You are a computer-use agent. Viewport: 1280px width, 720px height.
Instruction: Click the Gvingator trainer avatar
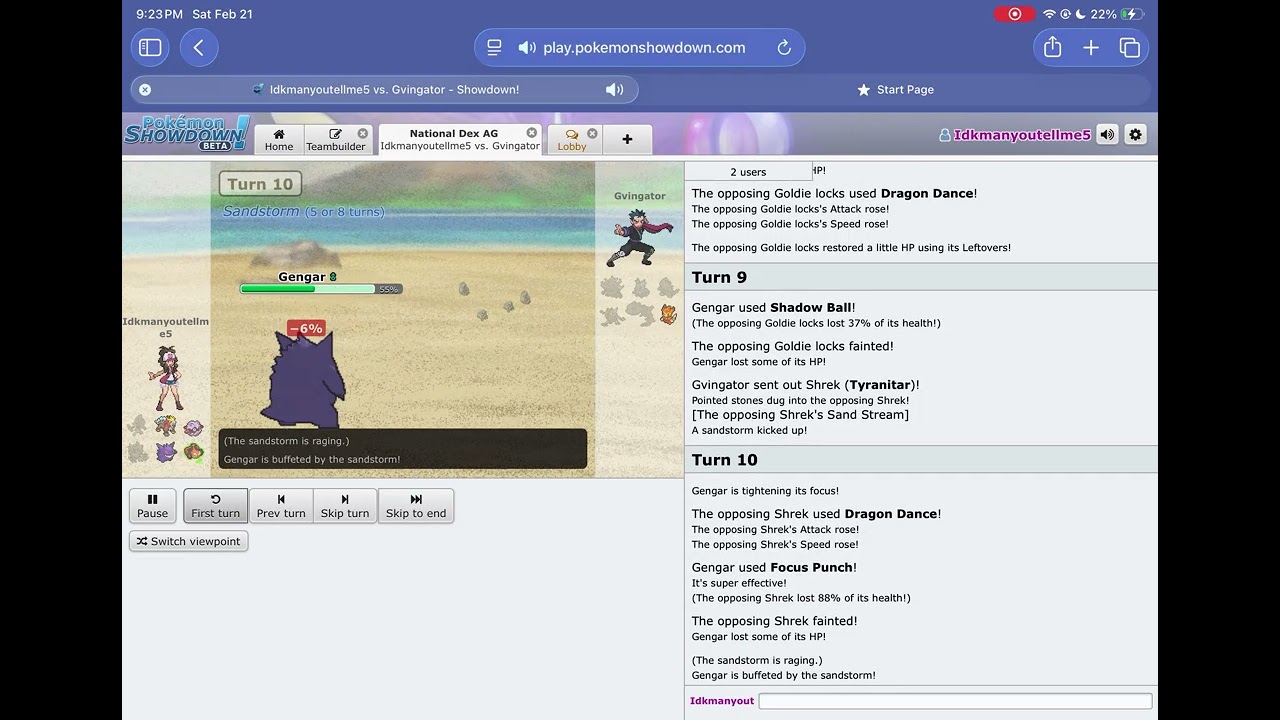tap(640, 238)
